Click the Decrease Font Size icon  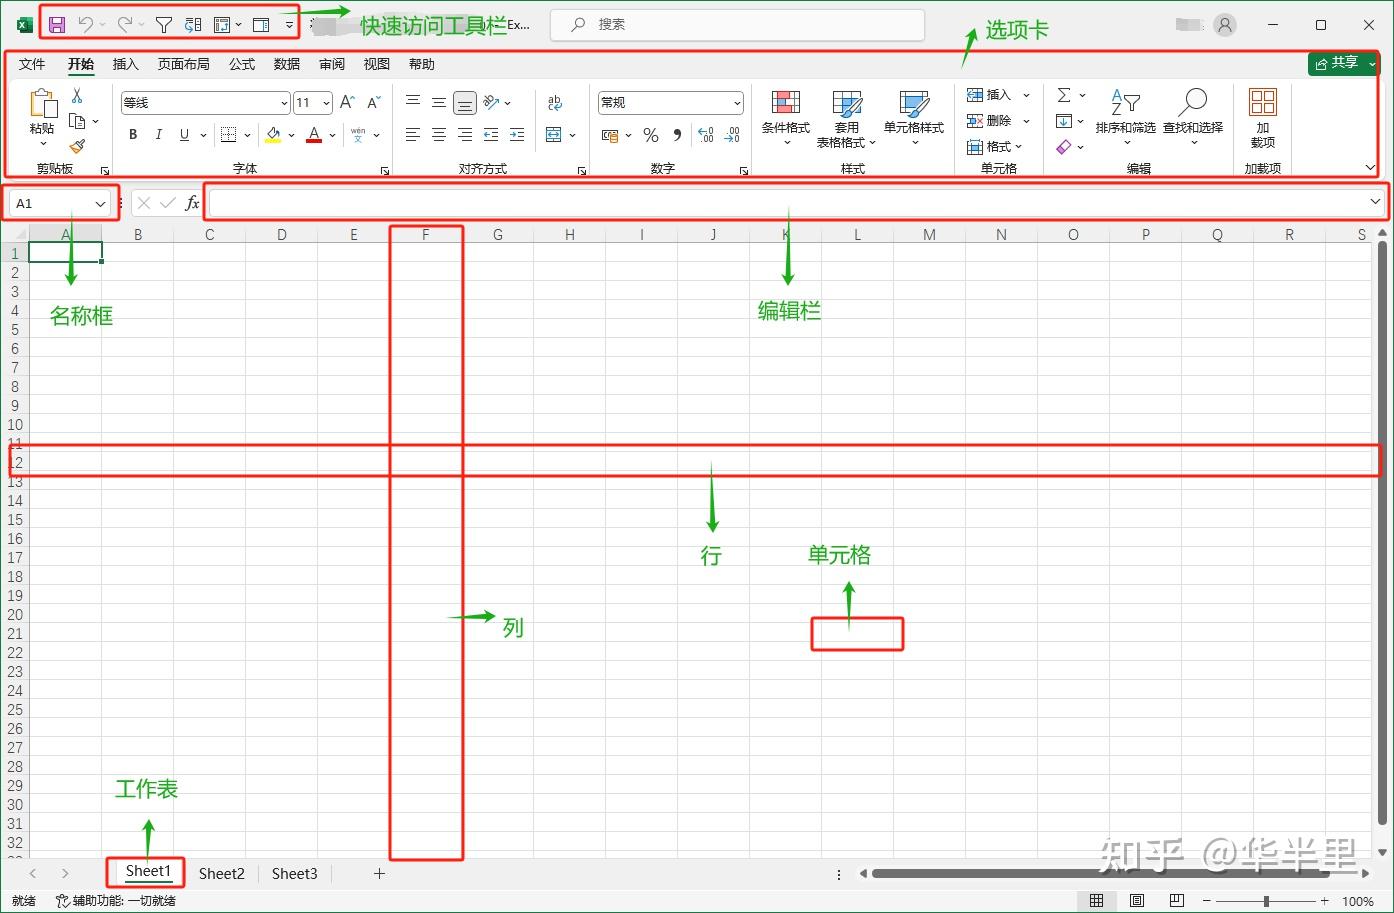tap(374, 102)
